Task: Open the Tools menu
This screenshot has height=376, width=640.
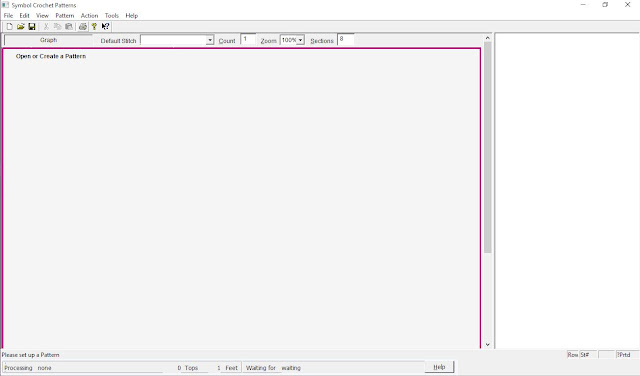Action: click(x=111, y=16)
